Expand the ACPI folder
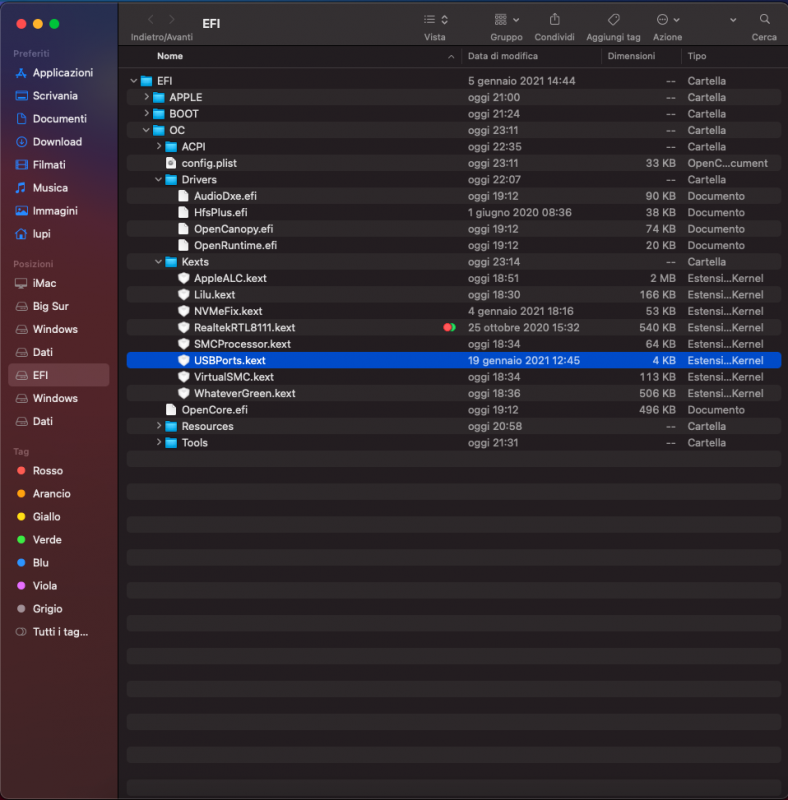 pyautogui.click(x=159, y=146)
